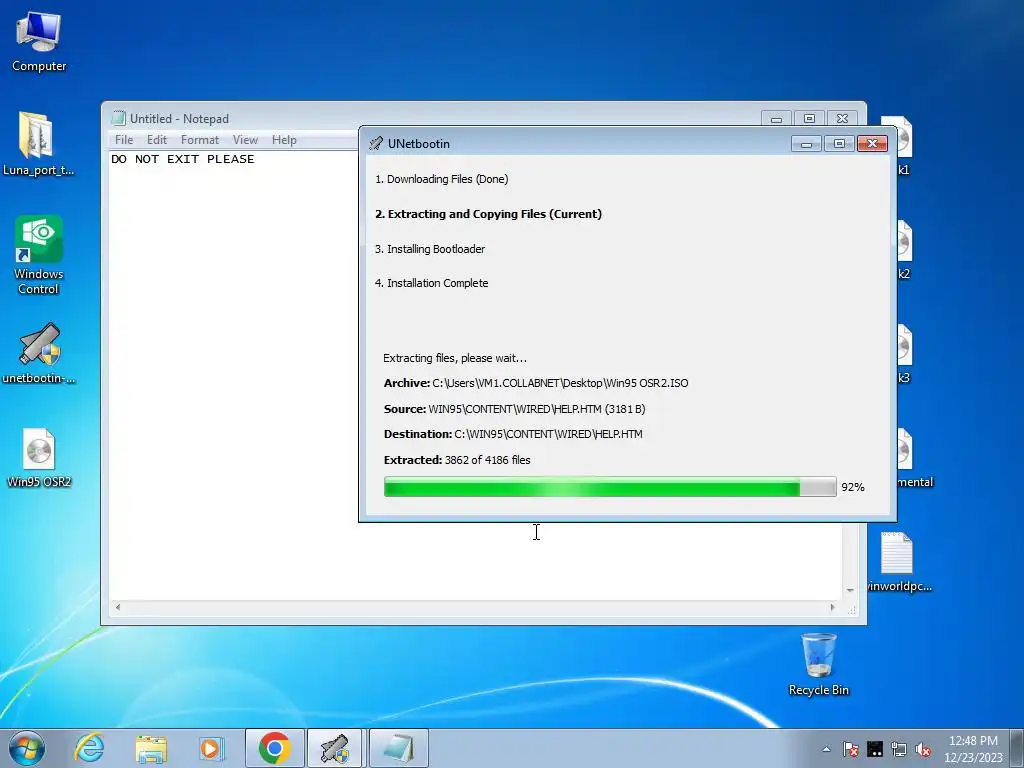Image resolution: width=1024 pixels, height=768 pixels.
Task: Select the Luna_port_t... folder on desktop
Action: [x=38, y=144]
